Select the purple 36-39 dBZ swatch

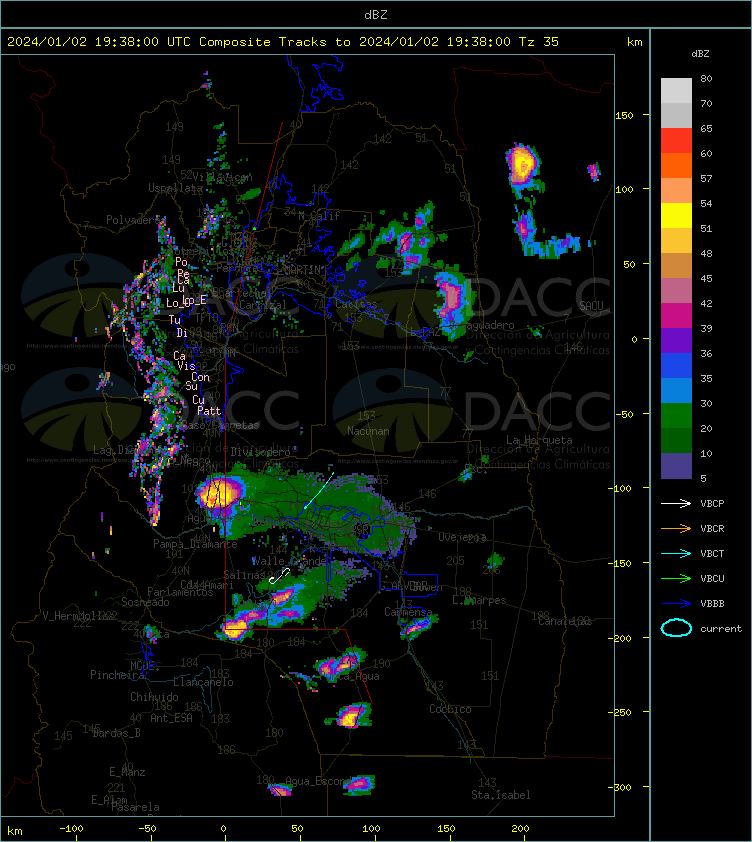pos(676,340)
